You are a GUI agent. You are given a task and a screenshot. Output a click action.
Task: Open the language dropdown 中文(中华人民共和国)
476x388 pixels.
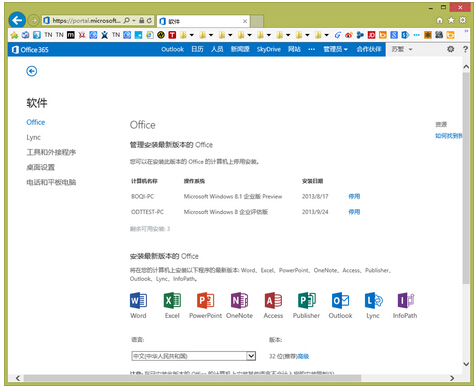193,356
